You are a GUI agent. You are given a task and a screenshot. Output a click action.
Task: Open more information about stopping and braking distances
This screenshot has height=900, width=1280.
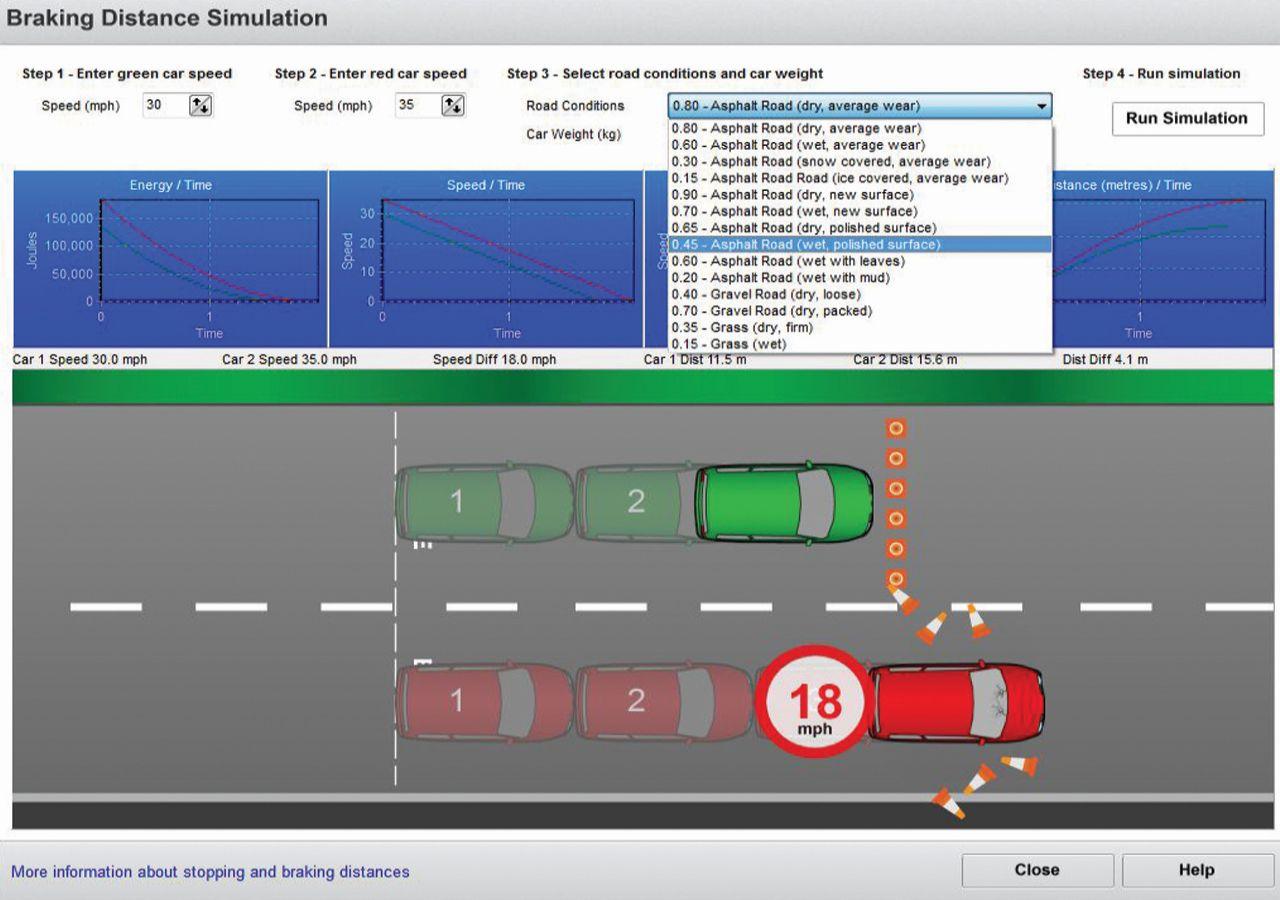tap(210, 872)
